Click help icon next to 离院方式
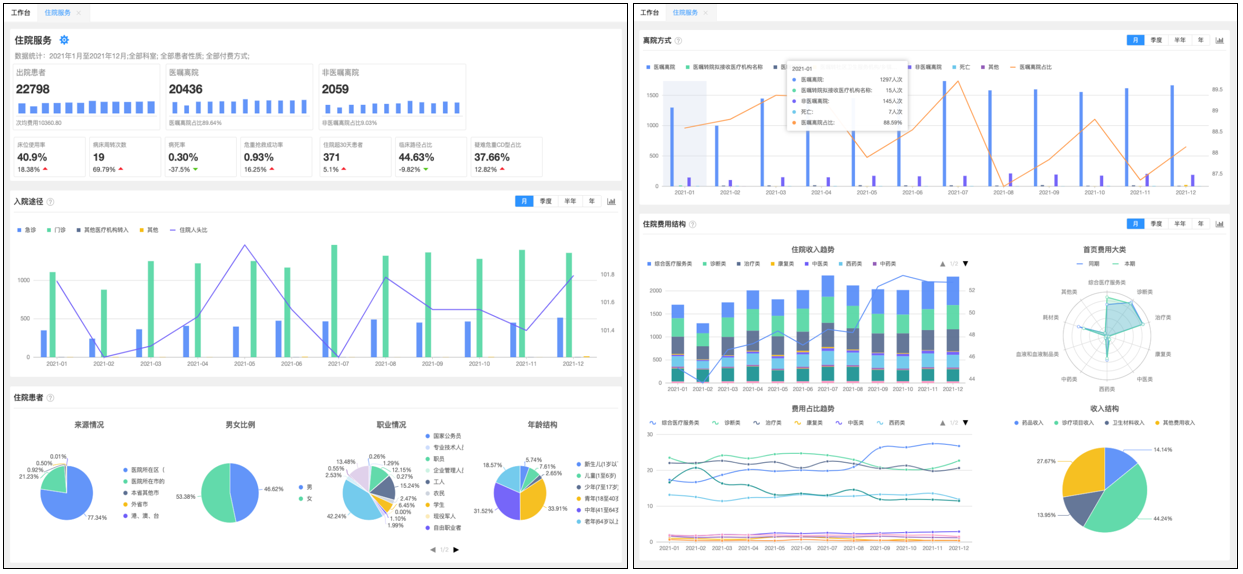This screenshot has width=1243, height=574. coord(678,41)
